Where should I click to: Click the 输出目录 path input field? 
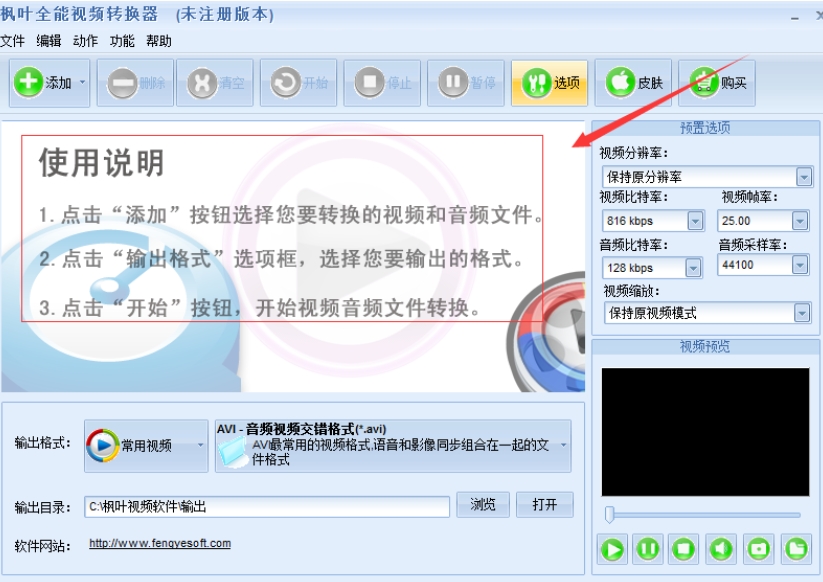(x=267, y=506)
